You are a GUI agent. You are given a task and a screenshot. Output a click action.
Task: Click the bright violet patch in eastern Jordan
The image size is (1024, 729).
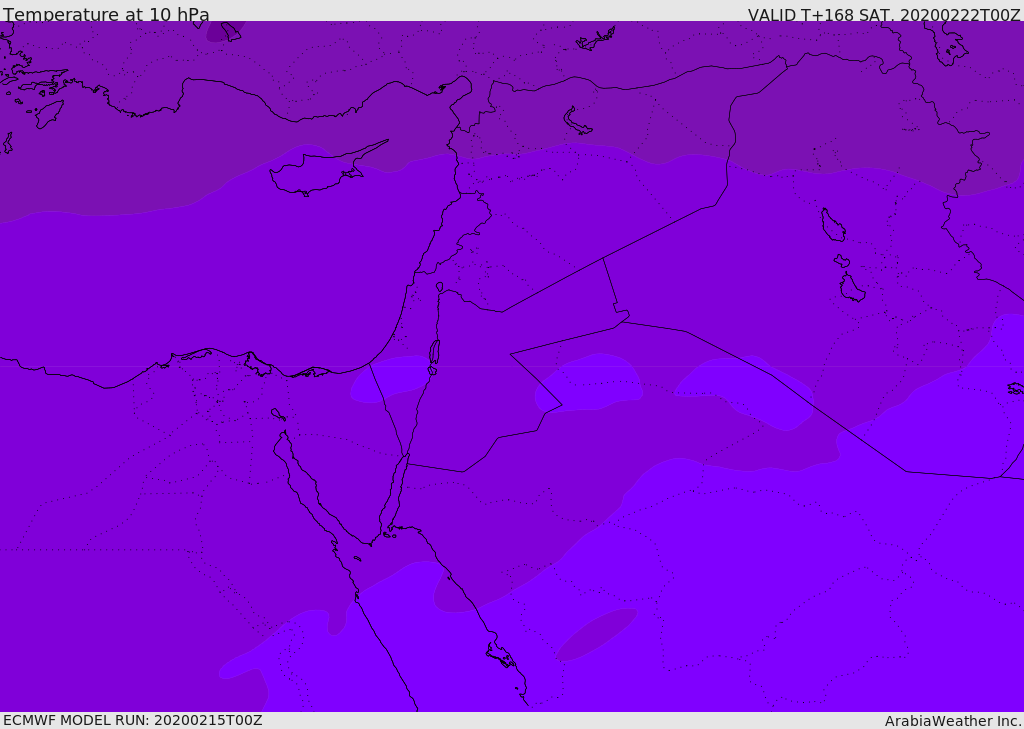point(588,383)
